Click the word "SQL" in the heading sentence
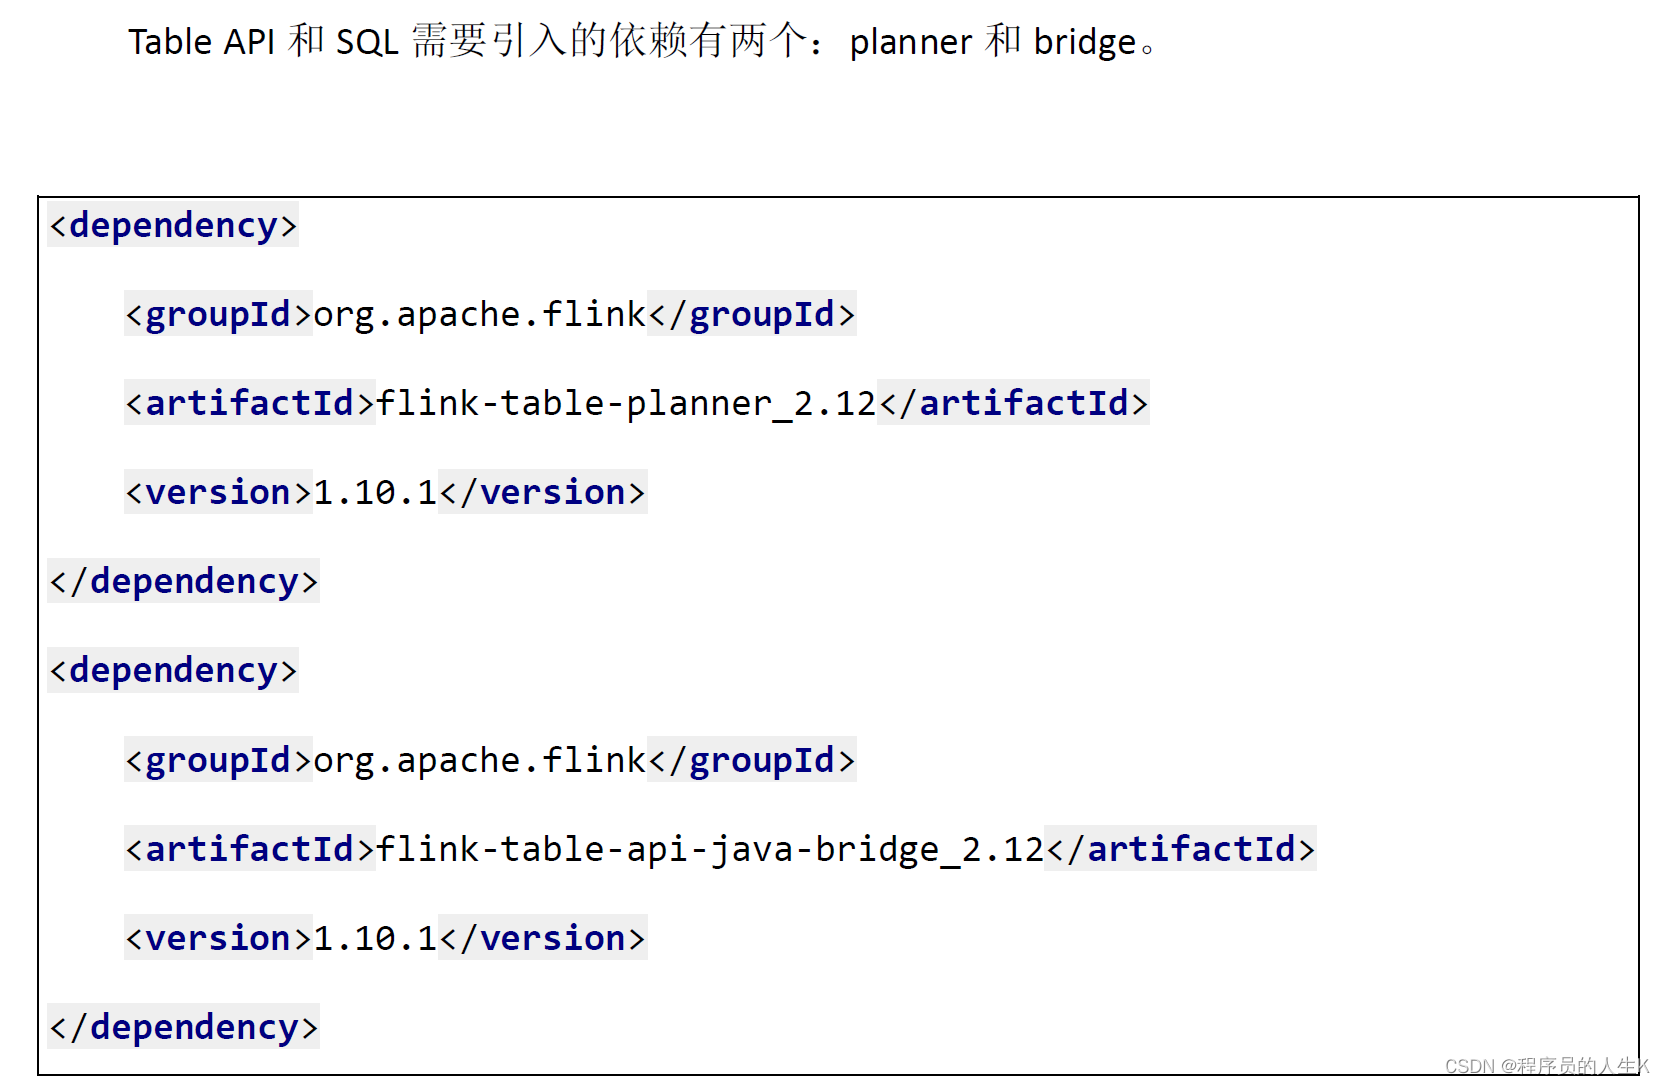Image resolution: width=1665 pixels, height=1086 pixels. [x=367, y=42]
